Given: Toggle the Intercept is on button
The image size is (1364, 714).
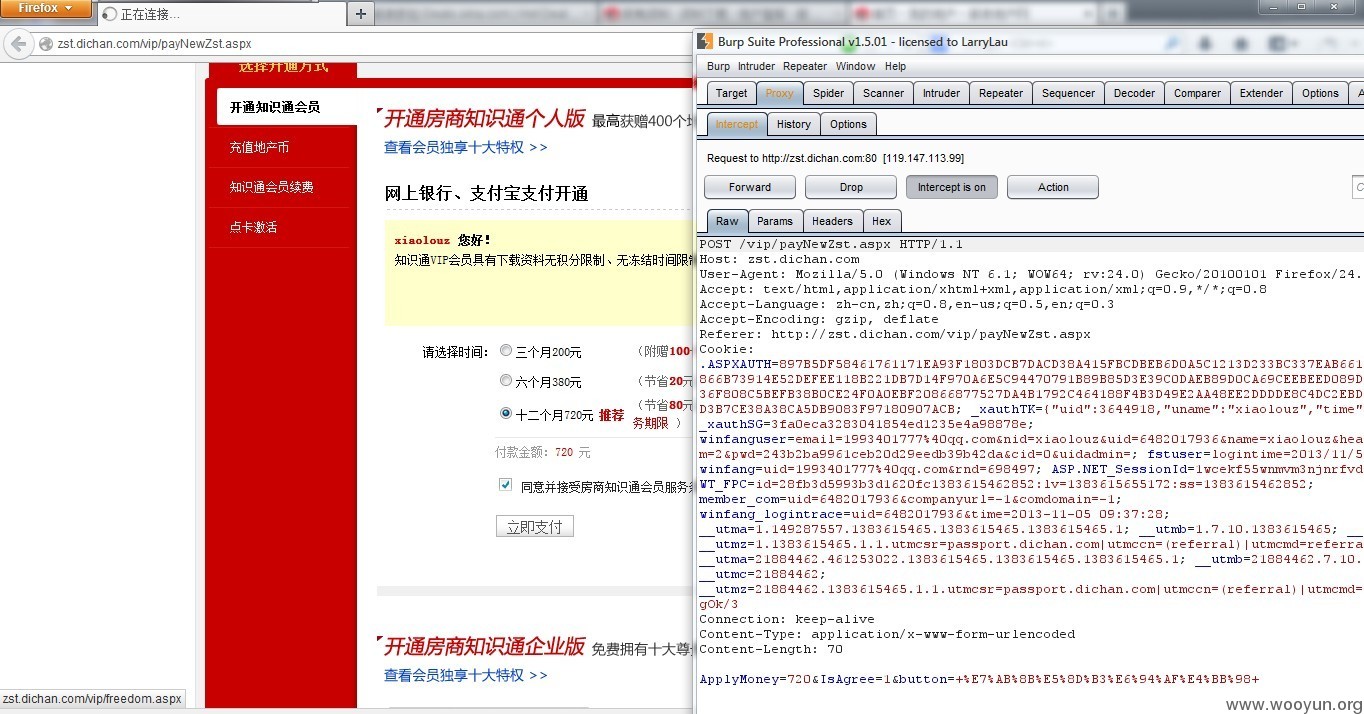Looking at the screenshot, I should pos(952,187).
